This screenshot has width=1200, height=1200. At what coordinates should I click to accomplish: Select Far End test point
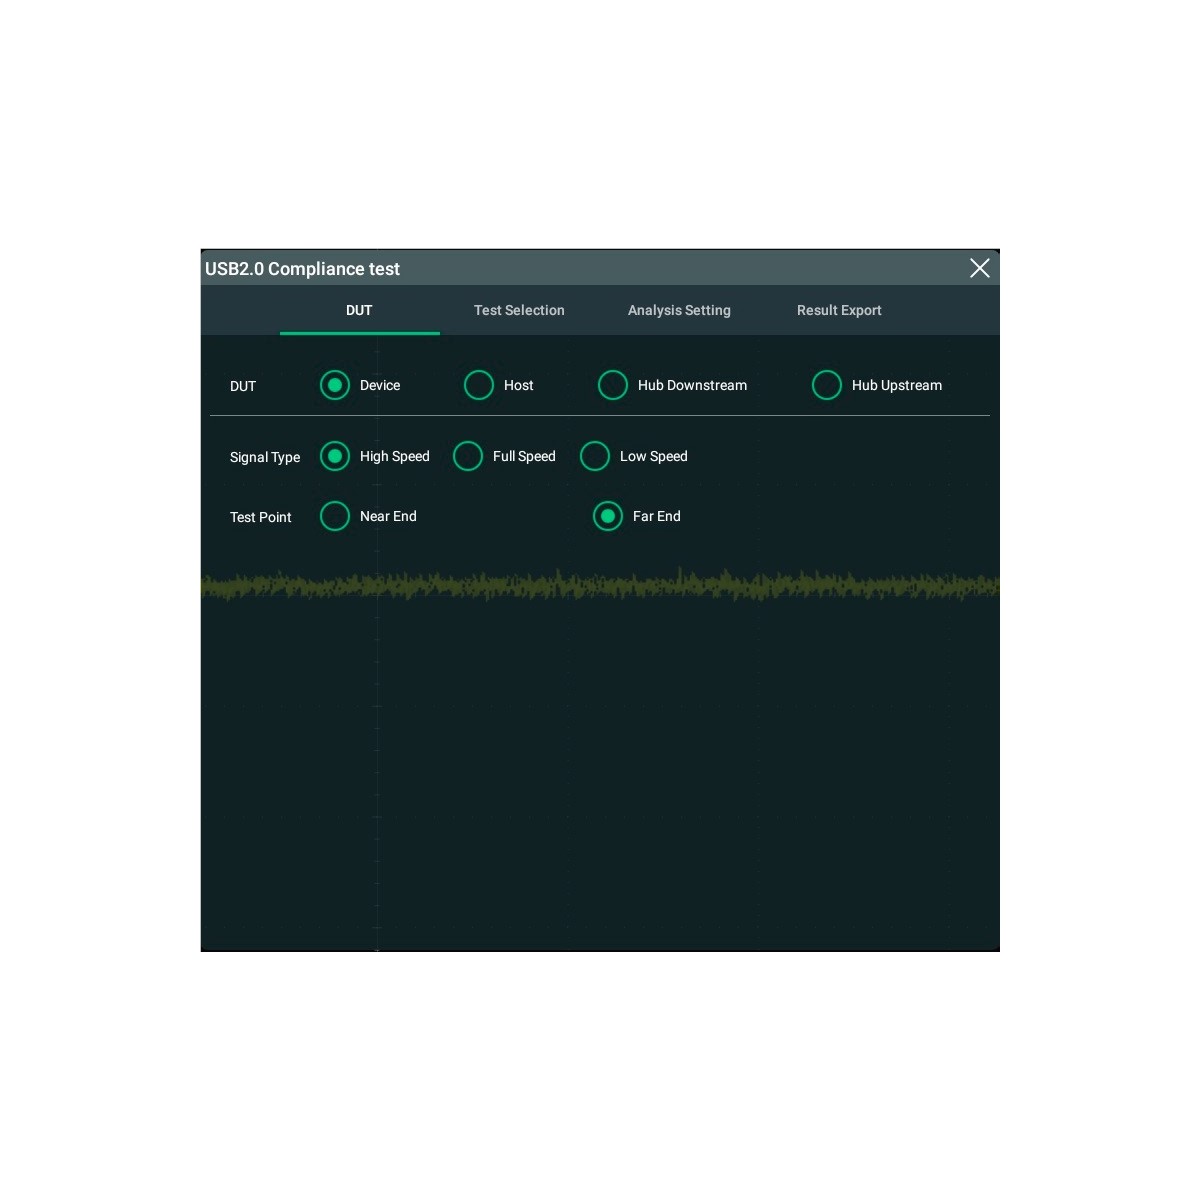[x=608, y=516]
